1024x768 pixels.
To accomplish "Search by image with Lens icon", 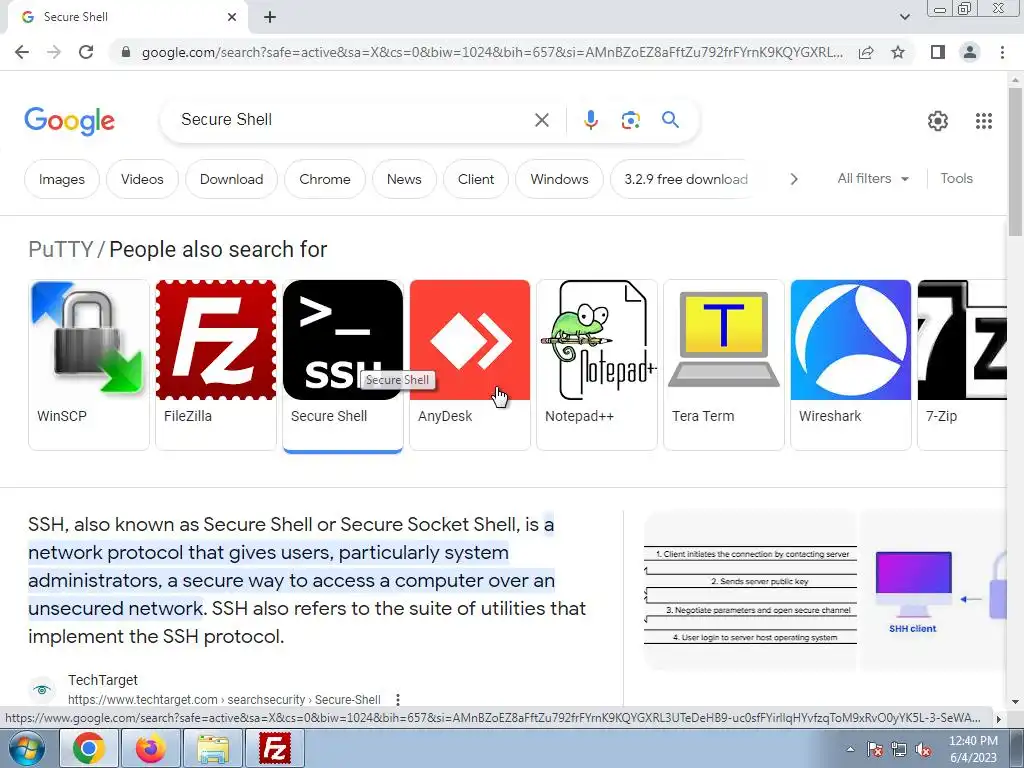I will [x=630, y=120].
